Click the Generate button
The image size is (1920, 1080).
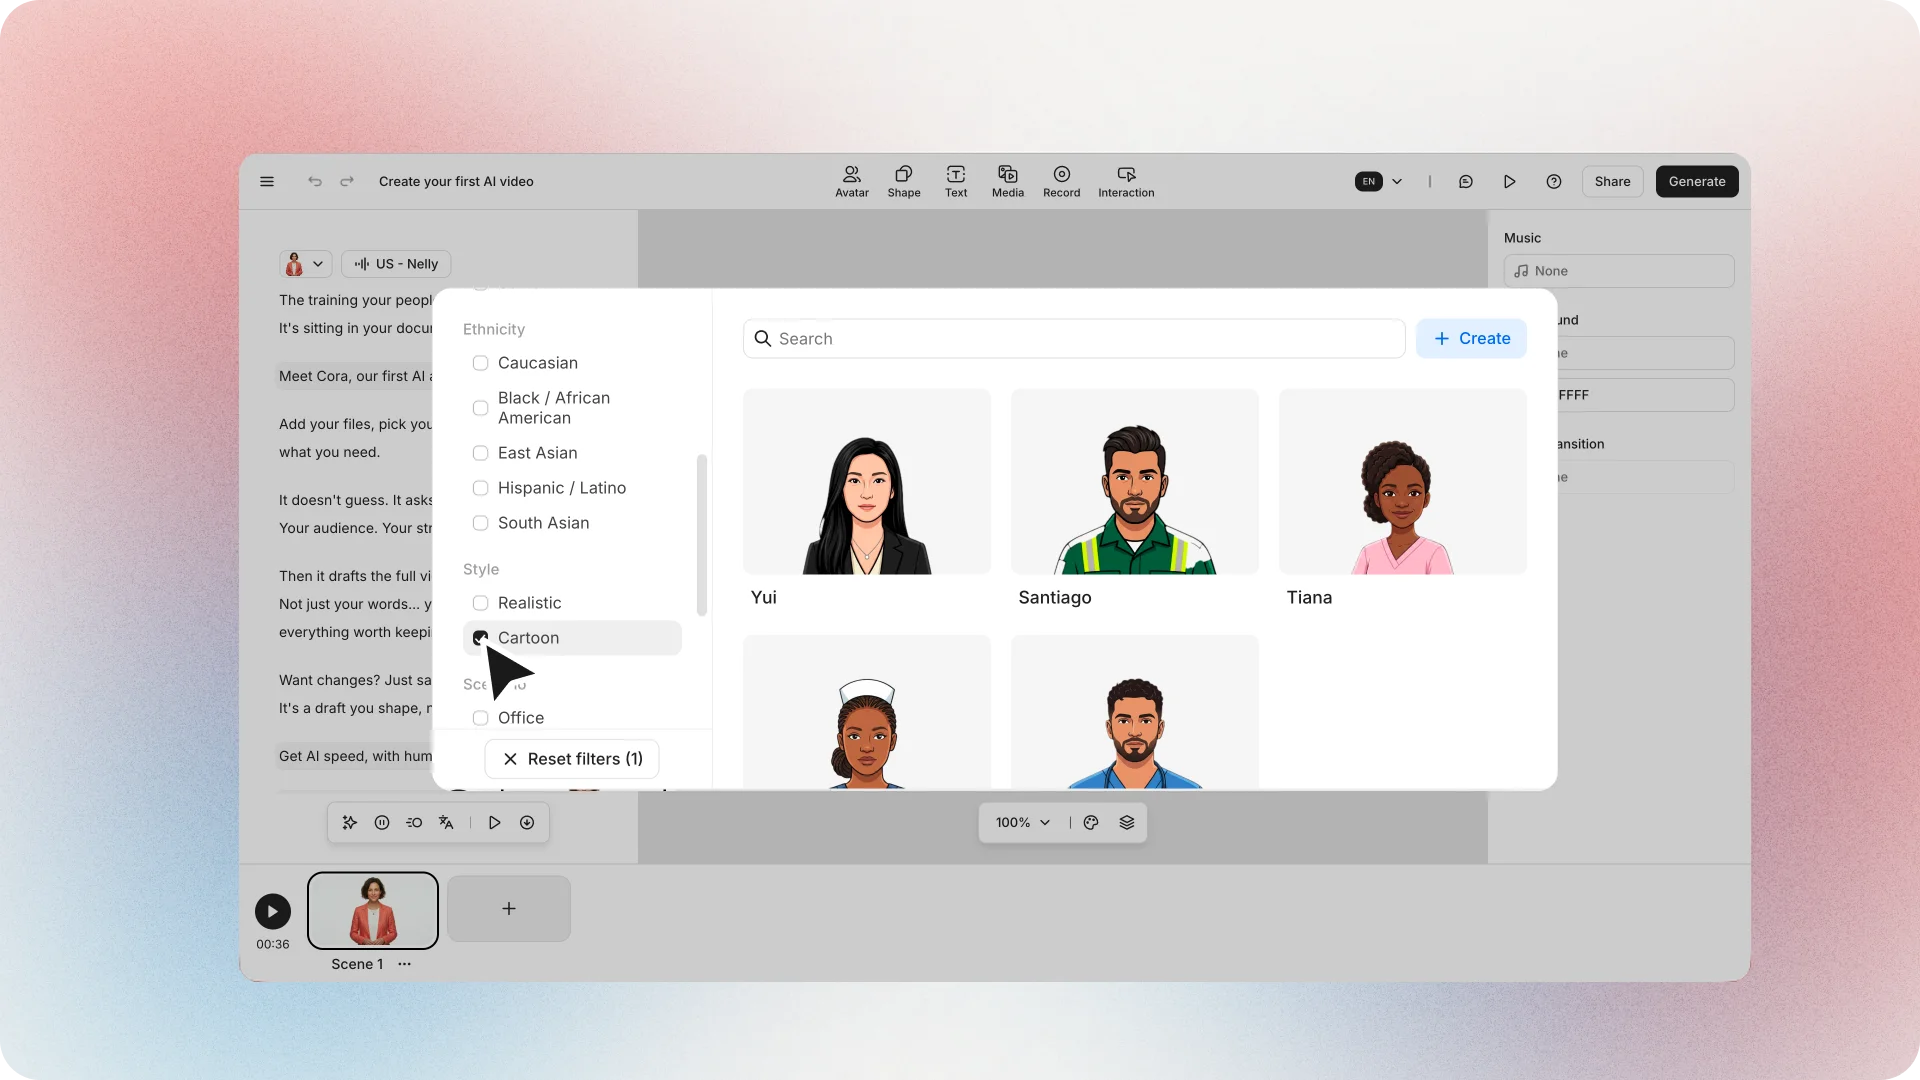point(1697,182)
